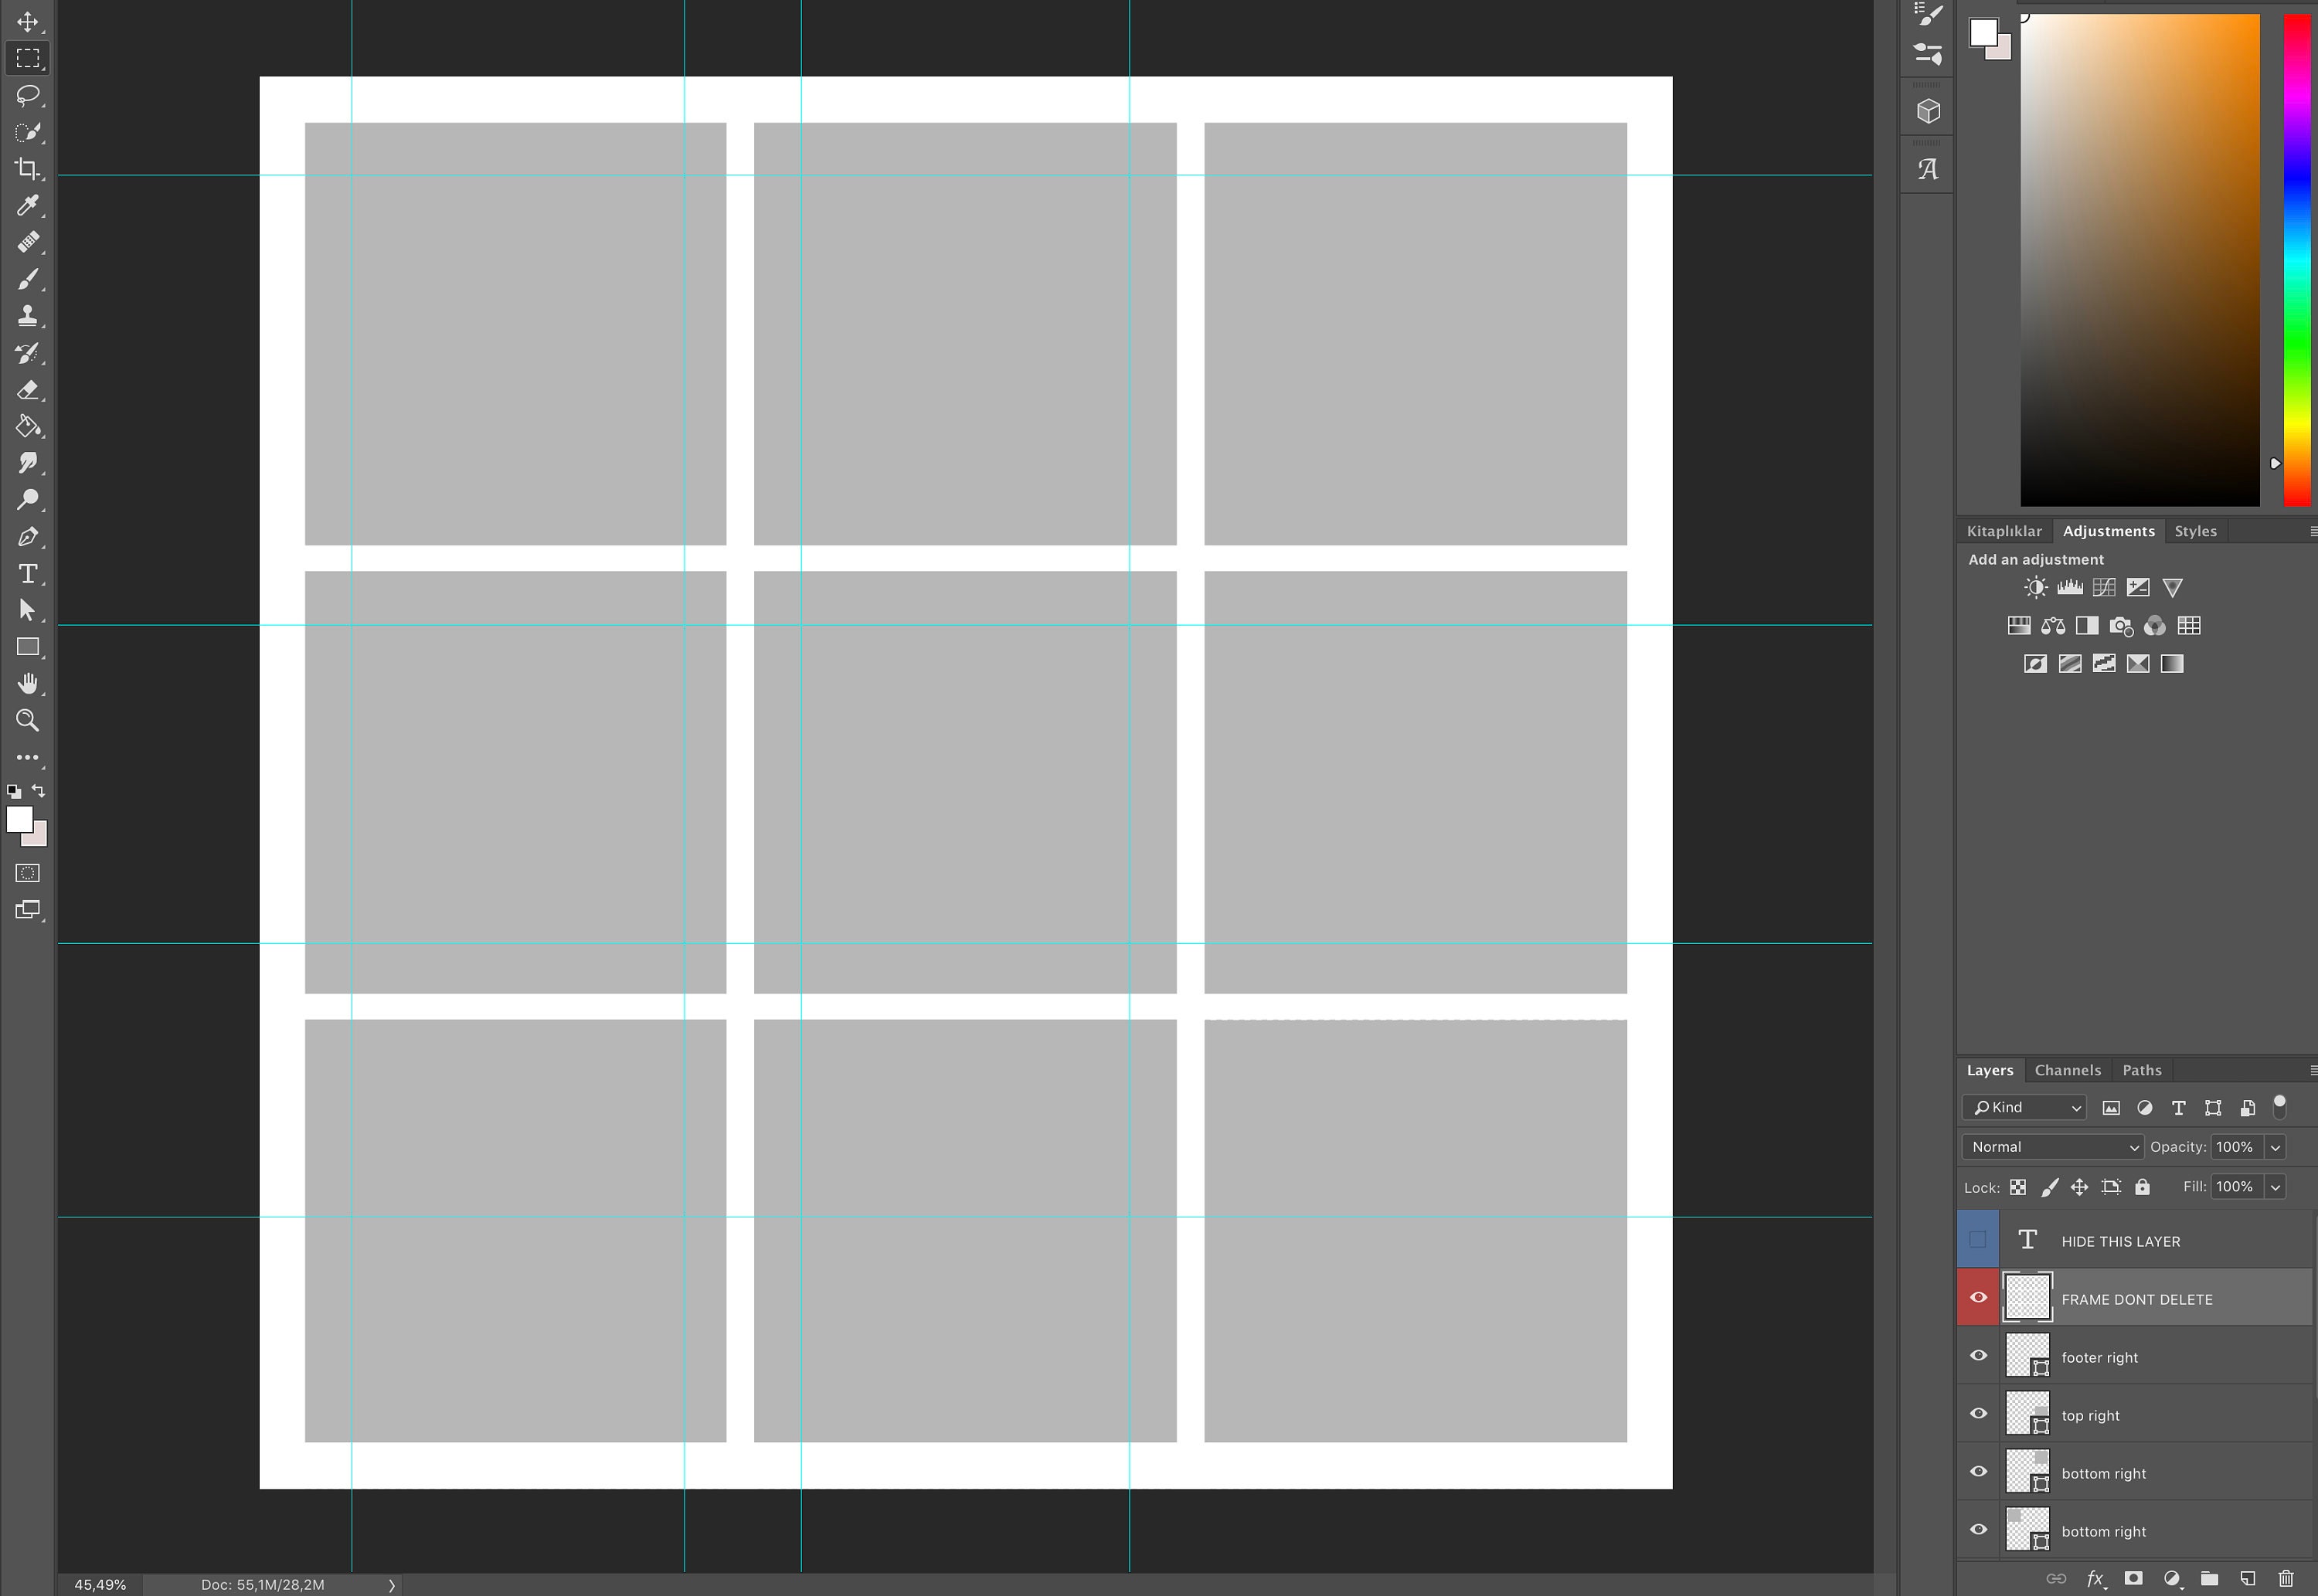Hide the footer right layer
Image resolution: width=2318 pixels, height=1596 pixels.
coord(1977,1355)
